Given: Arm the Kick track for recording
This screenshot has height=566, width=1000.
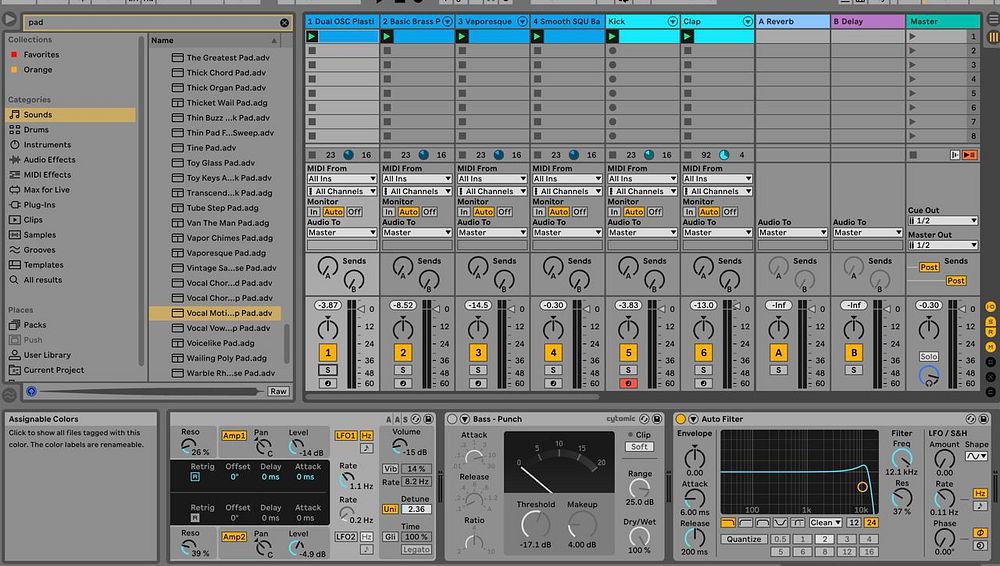Looking at the screenshot, I should coord(628,383).
